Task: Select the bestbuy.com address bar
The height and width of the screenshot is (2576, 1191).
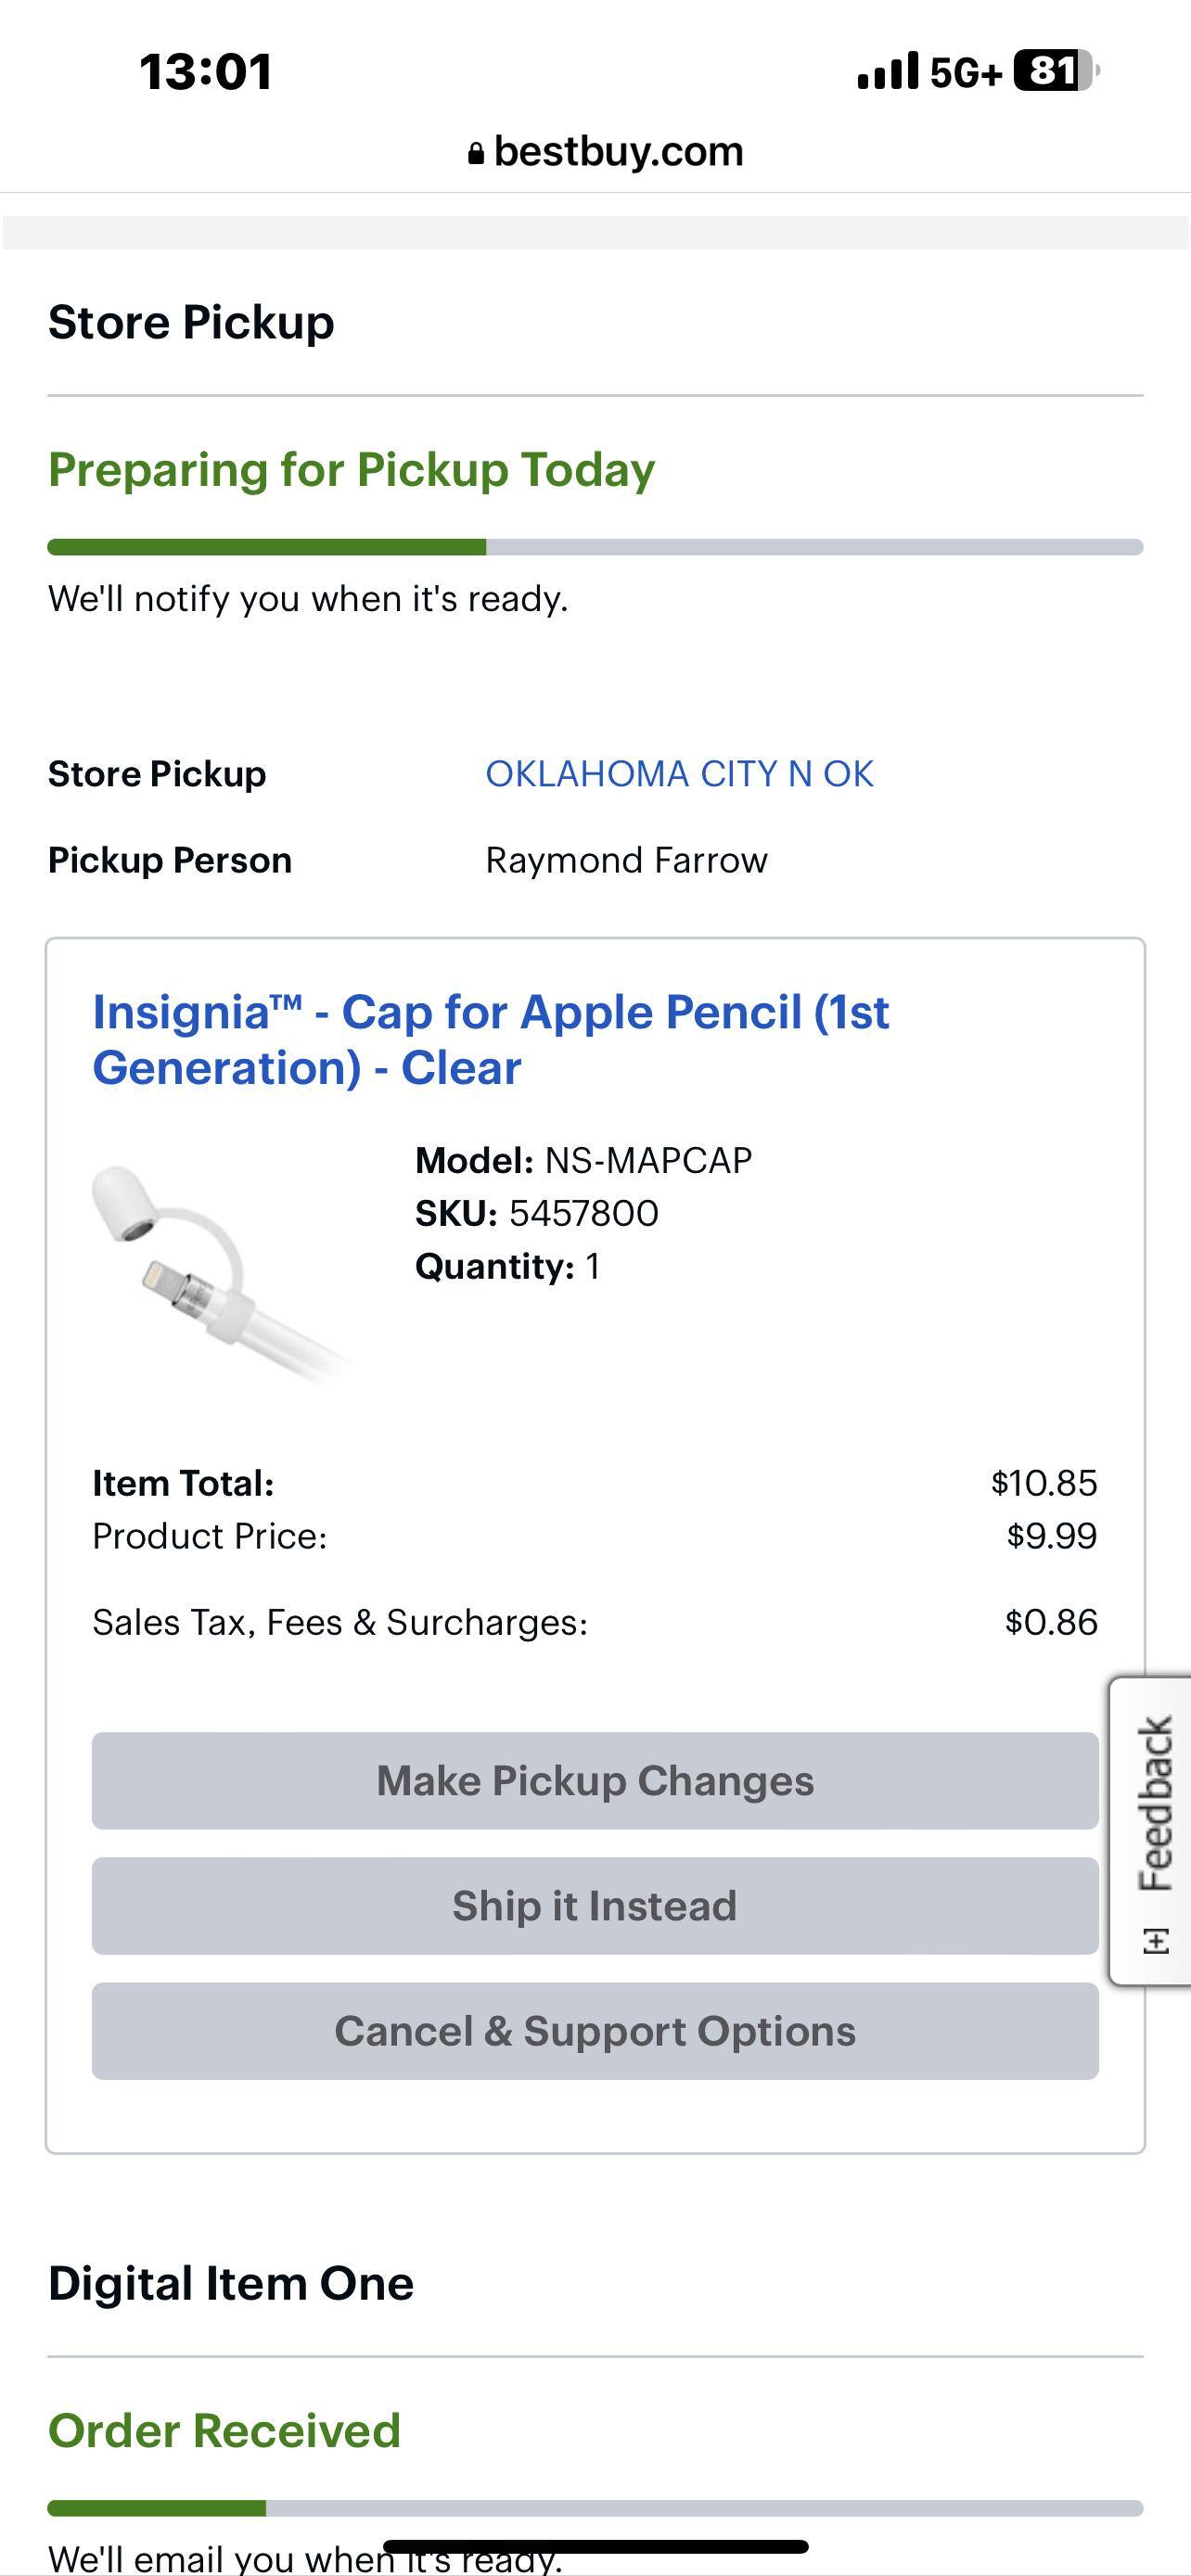Action: point(620,151)
